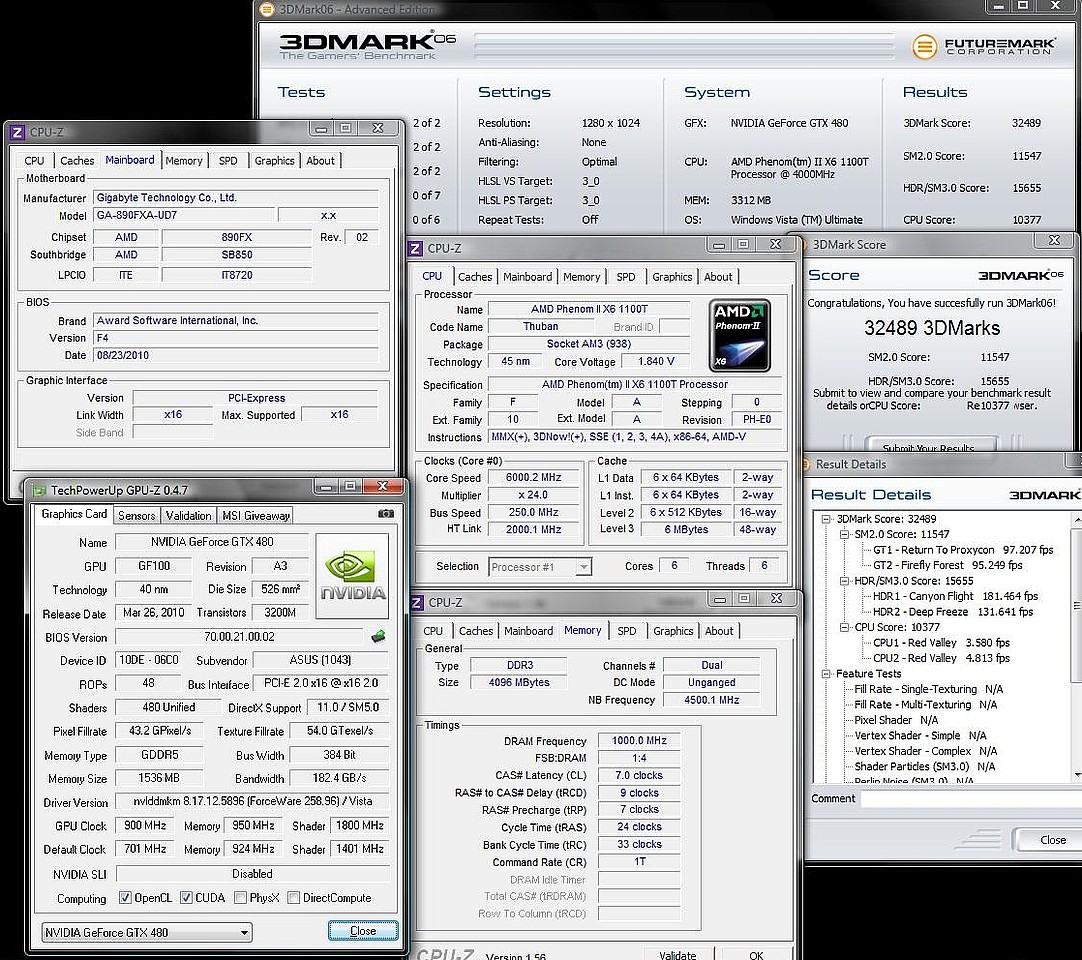This screenshot has width=1082, height=960.
Task: Select Vertex Shader - Simple row
Action: (x=920, y=736)
